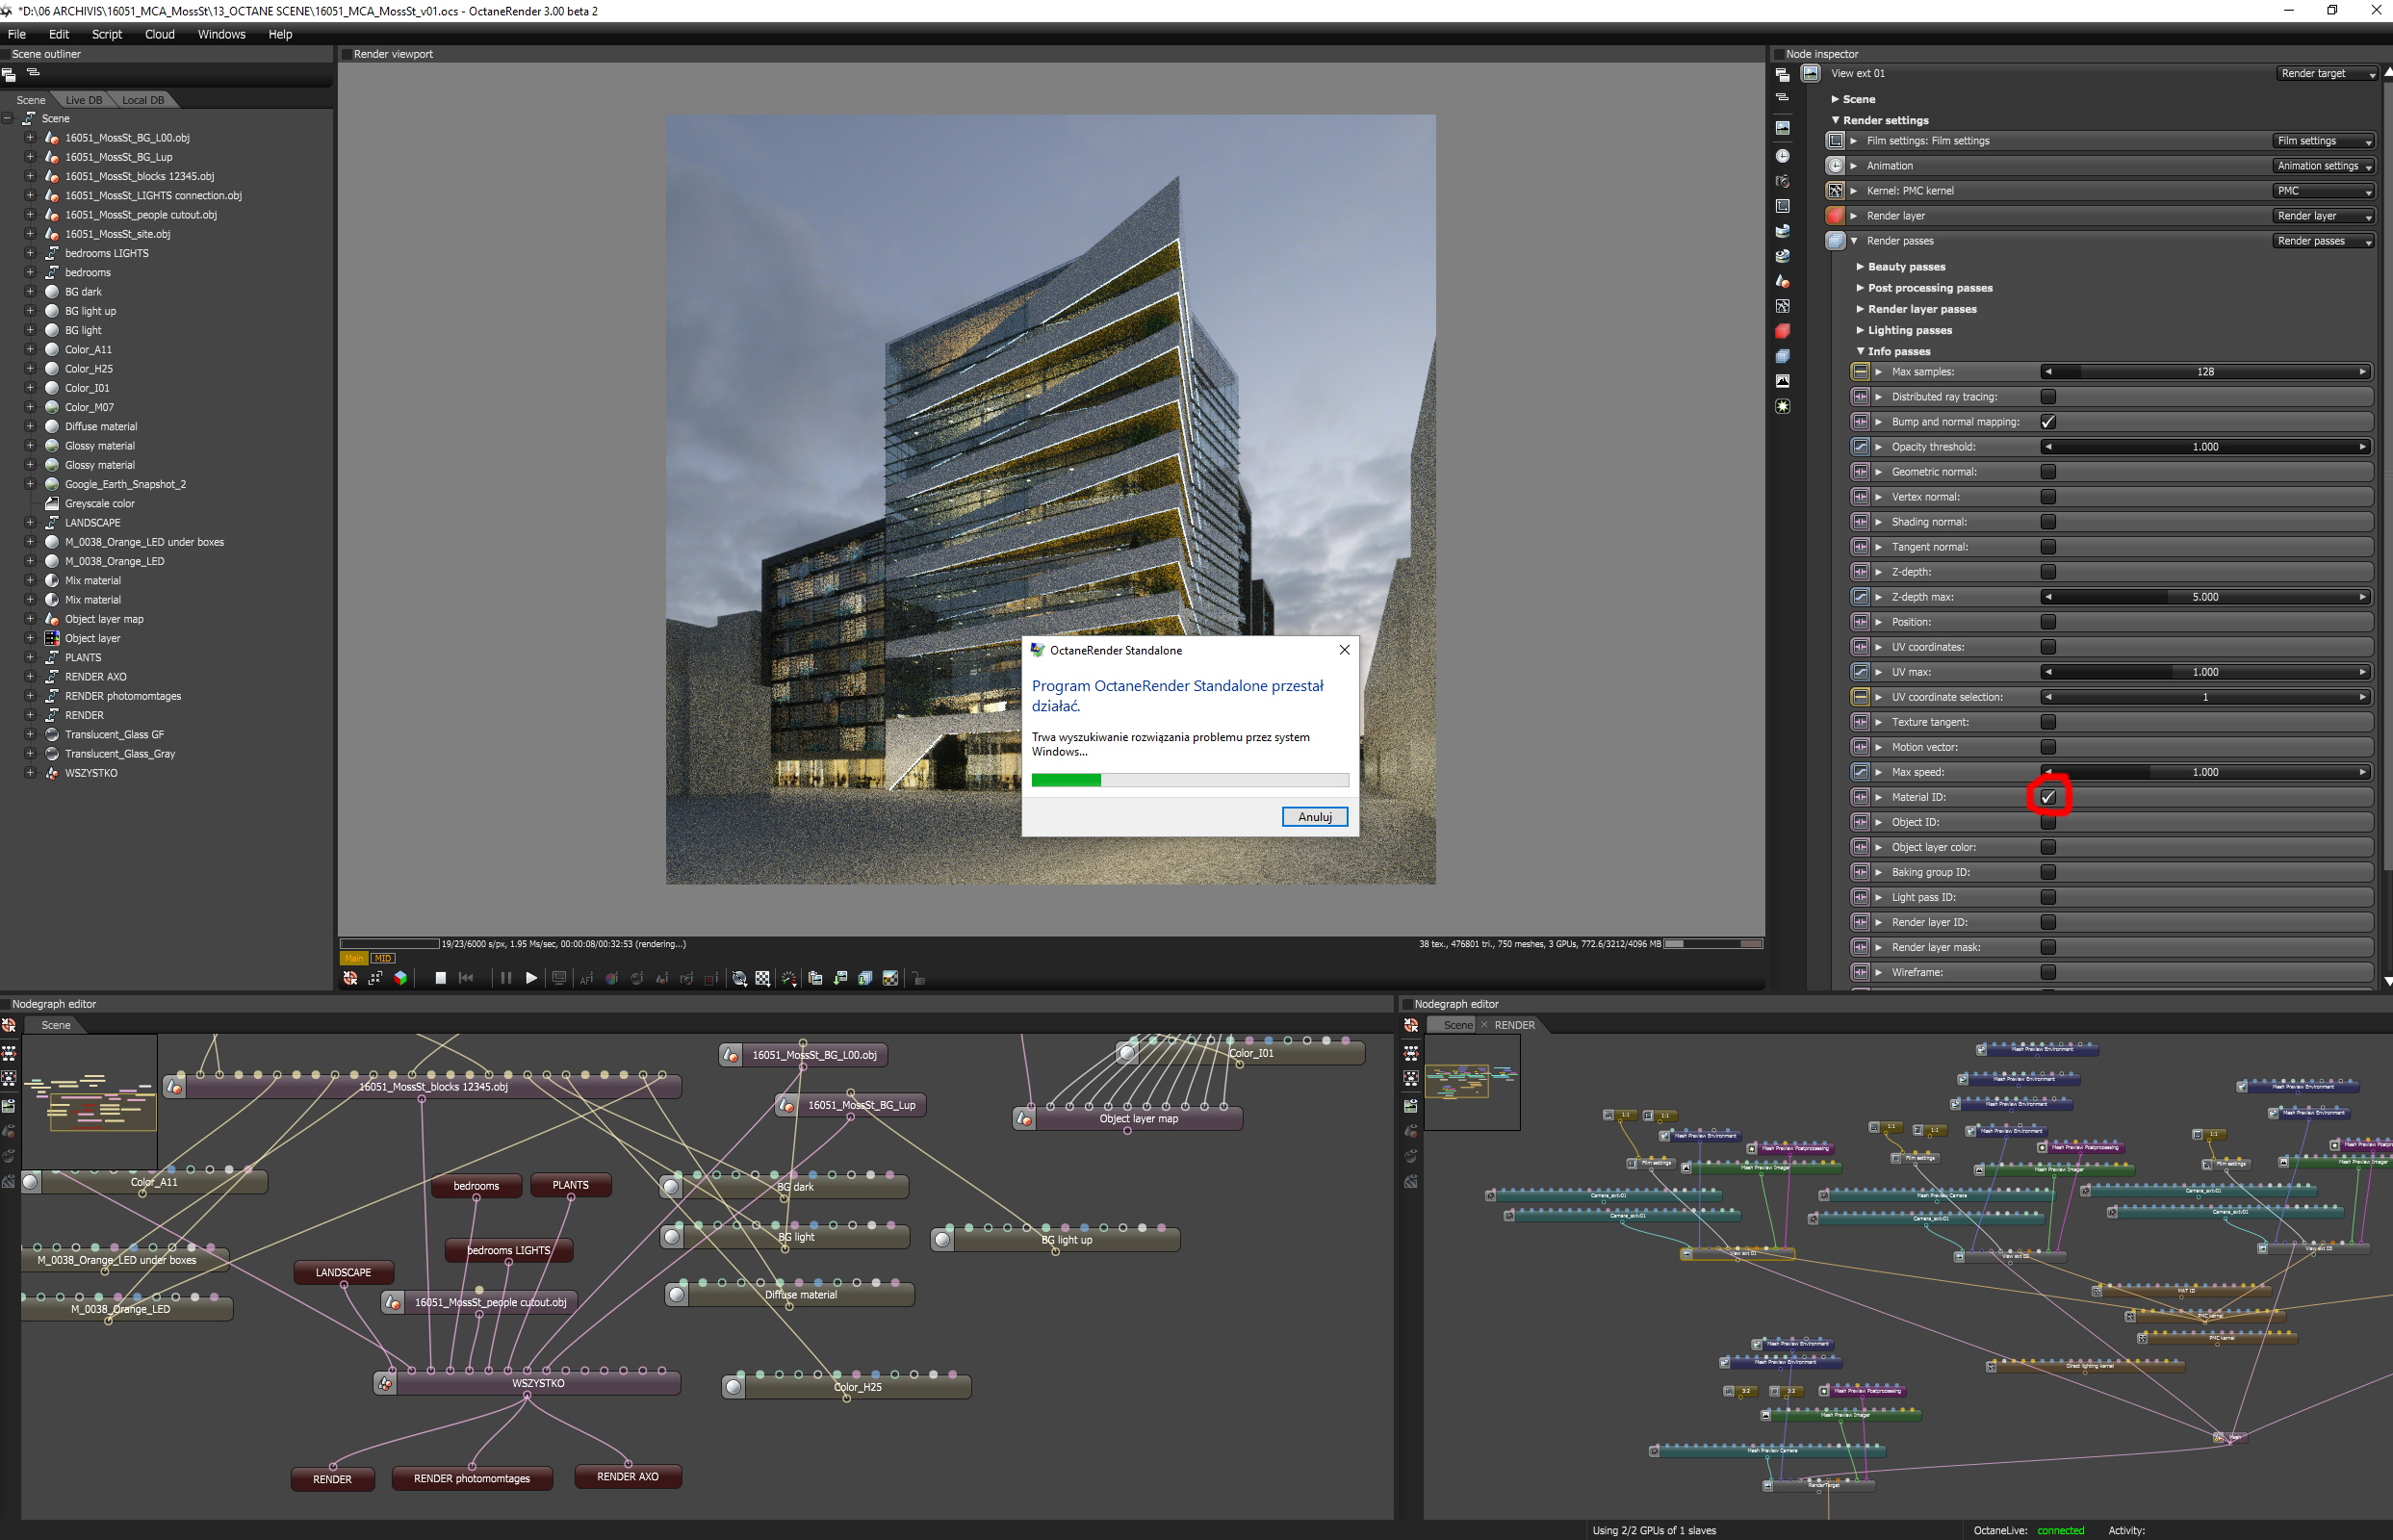Enable the Z-depth info pass checkbox
This screenshot has height=1540, width=2393.
point(2047,572)
